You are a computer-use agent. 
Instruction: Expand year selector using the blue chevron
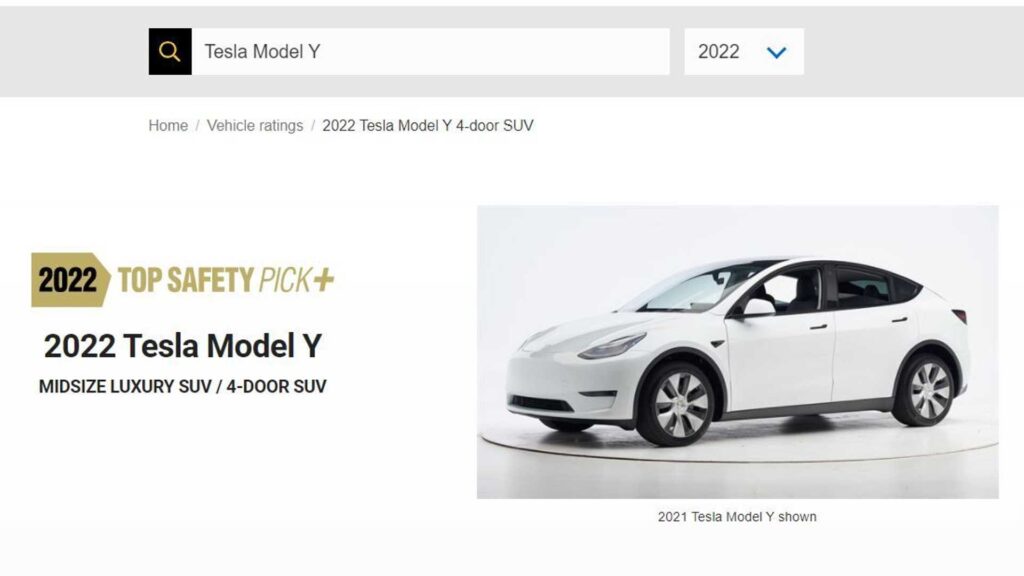(776, 52)
